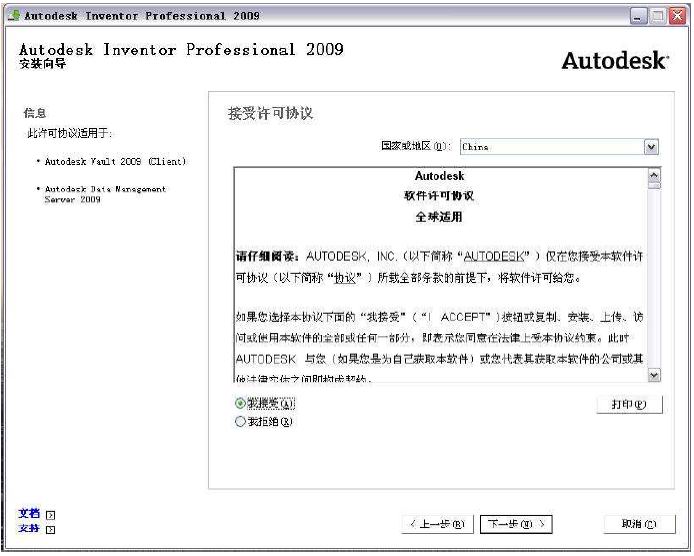Click the 'Autodesk Data Management Server 2009' entry
The image size is (694, 556).
tap(105, 194)
